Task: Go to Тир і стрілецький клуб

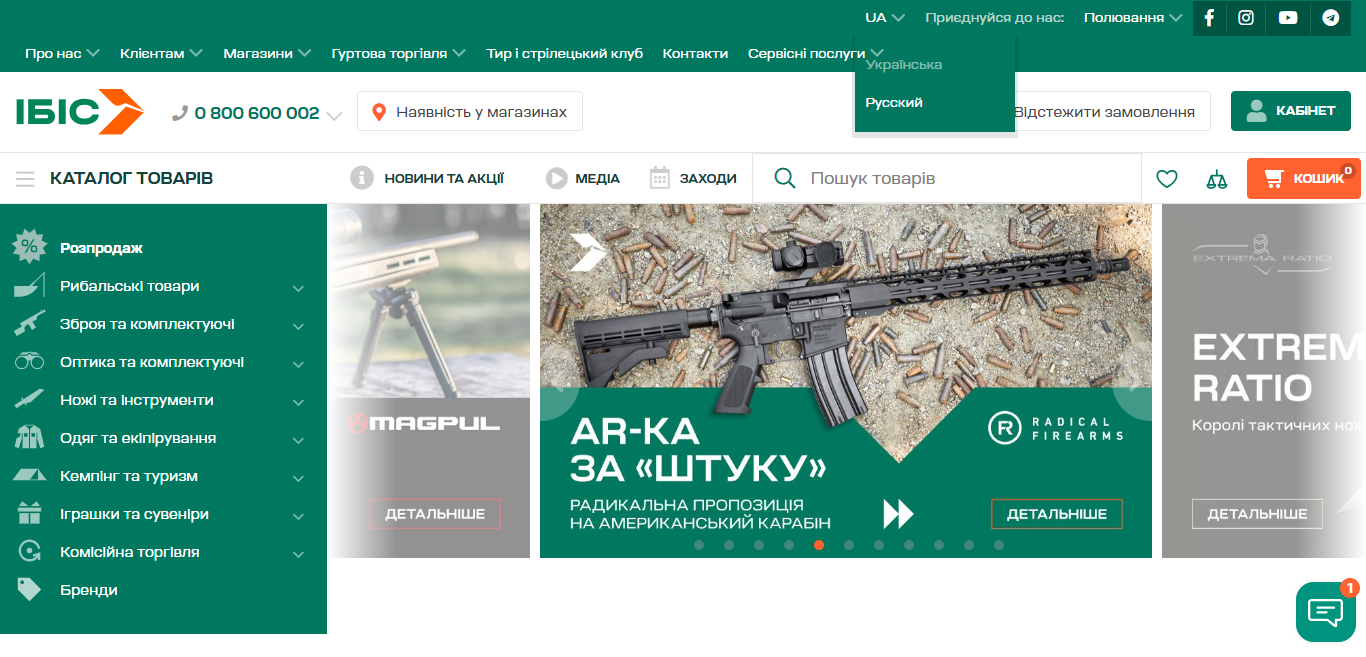Action: (x=564, y=53)
